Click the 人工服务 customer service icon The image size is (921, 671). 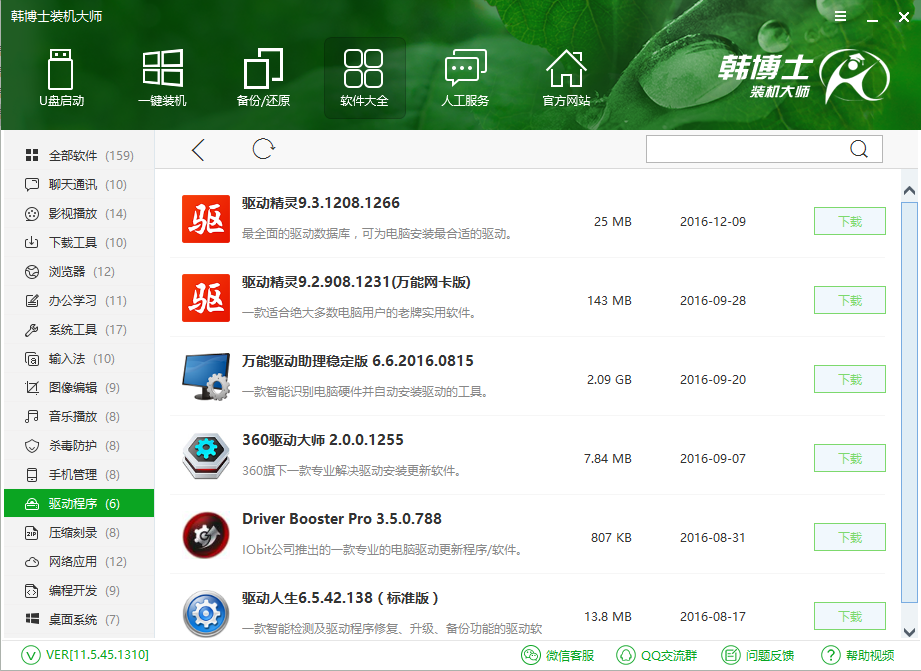(x=465, y=75)
